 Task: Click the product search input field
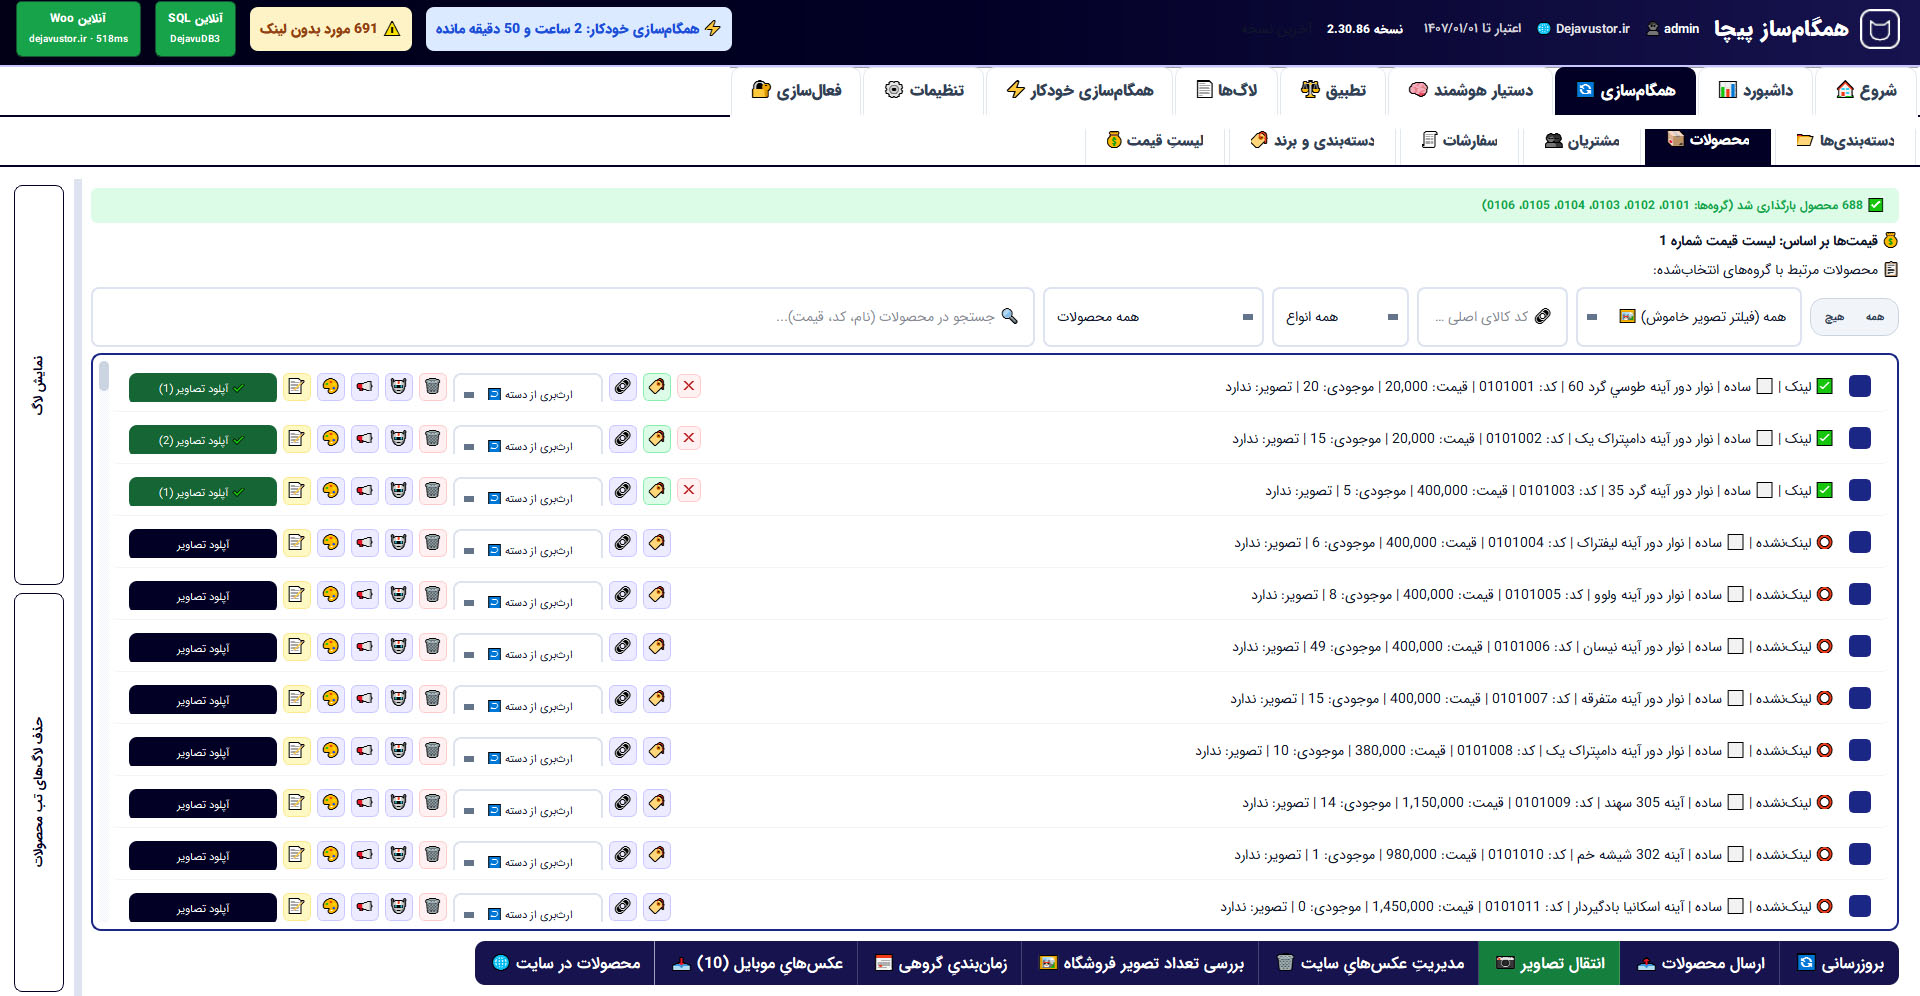563,317
